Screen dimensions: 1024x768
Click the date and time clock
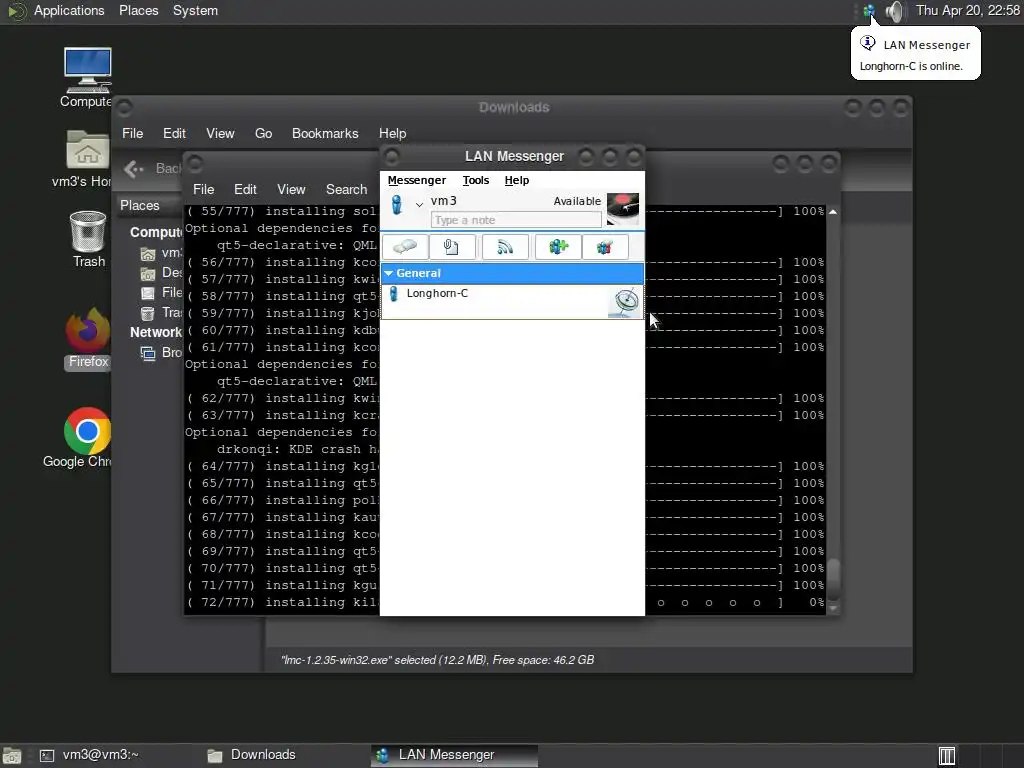coord(968,10)
